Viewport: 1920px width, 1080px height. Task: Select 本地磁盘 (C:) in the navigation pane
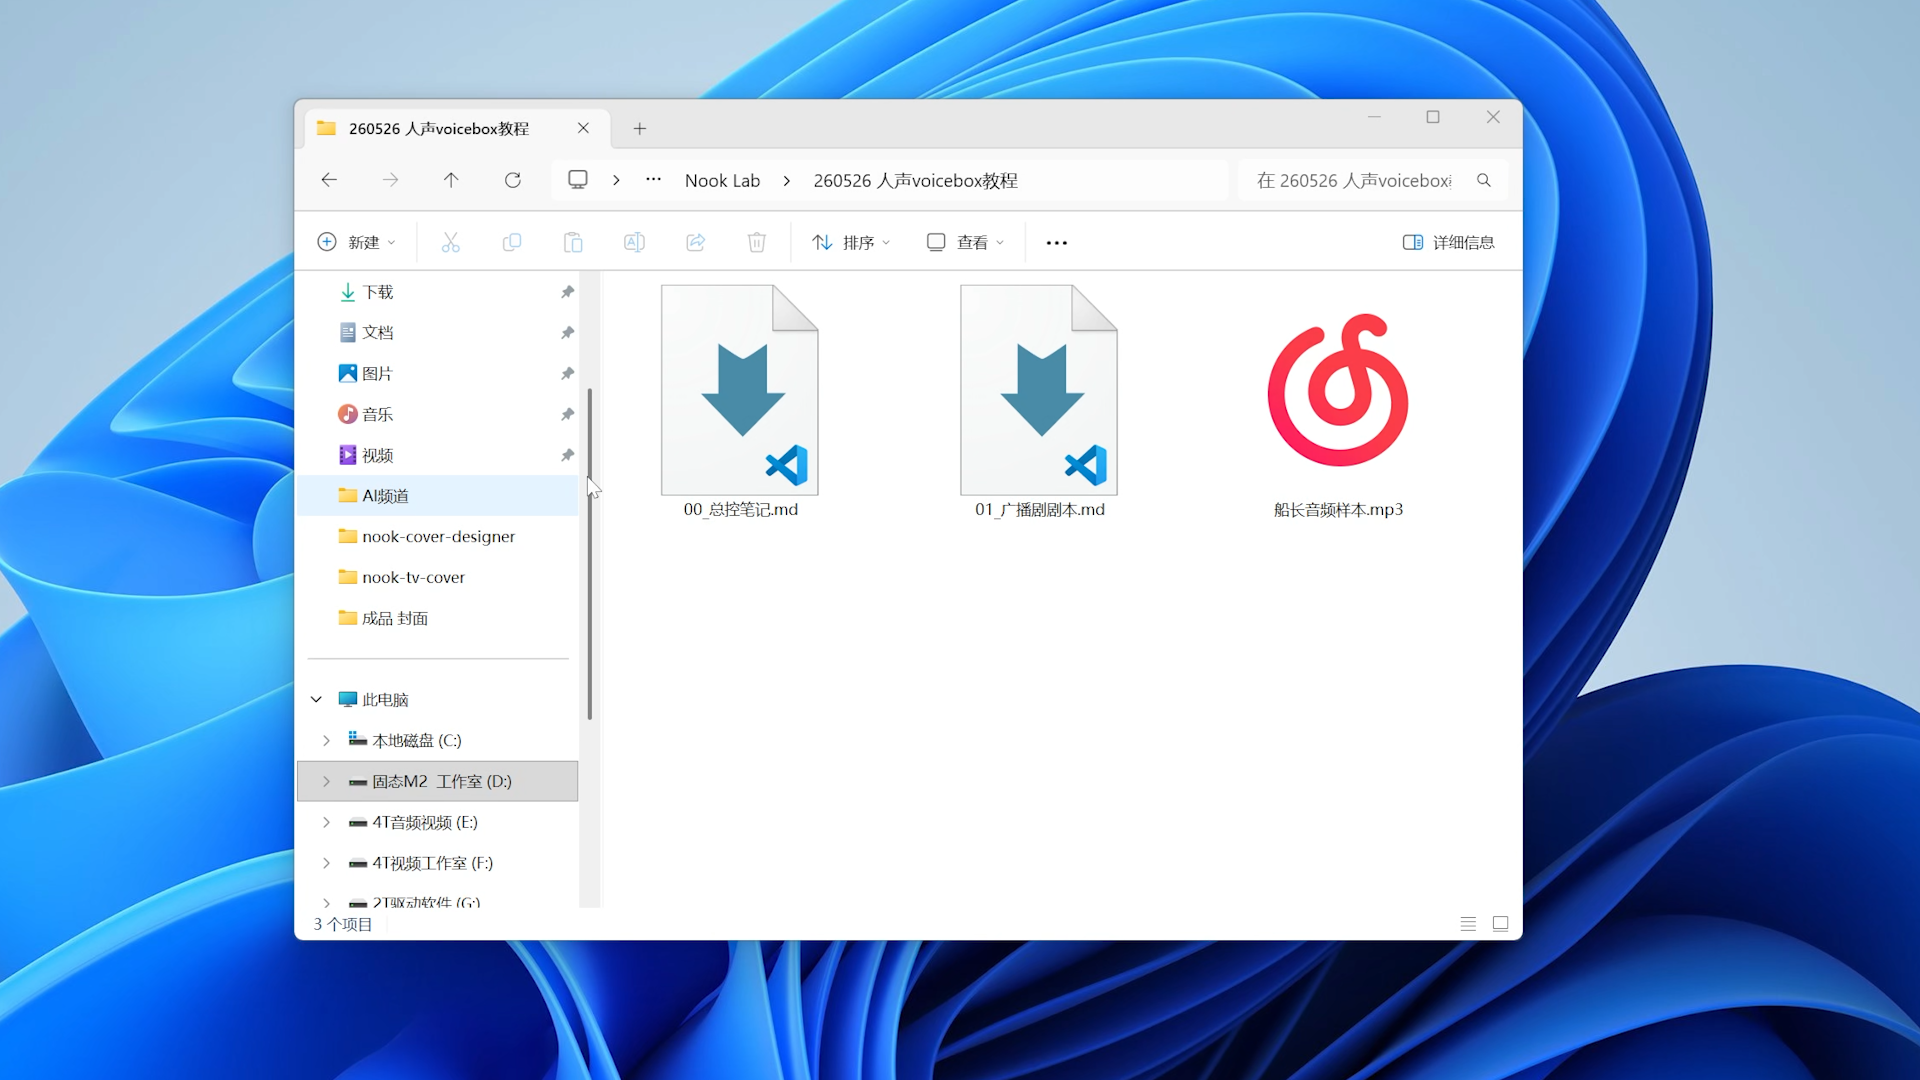(438, 740)
